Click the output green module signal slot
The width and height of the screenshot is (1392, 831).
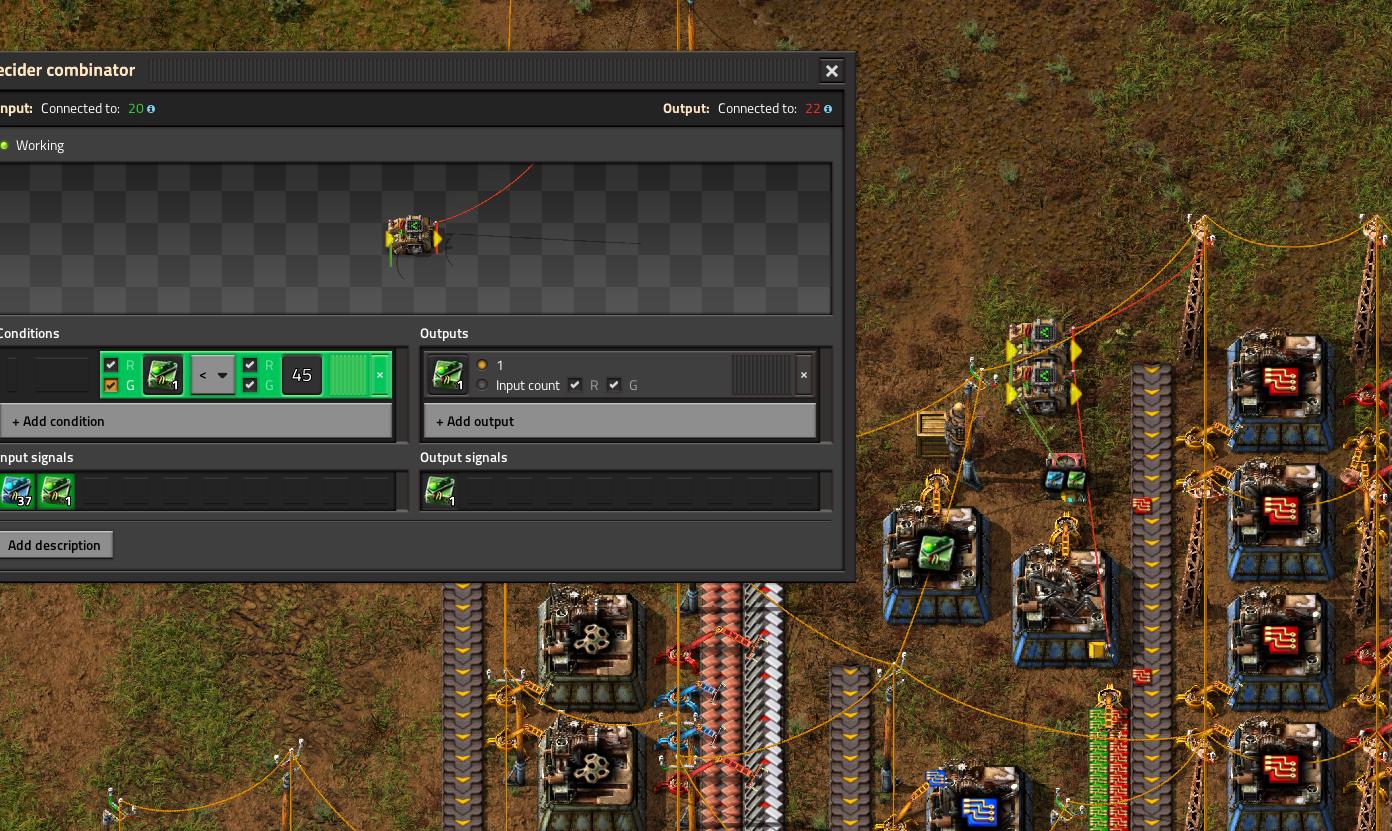[x=446, y=375]
